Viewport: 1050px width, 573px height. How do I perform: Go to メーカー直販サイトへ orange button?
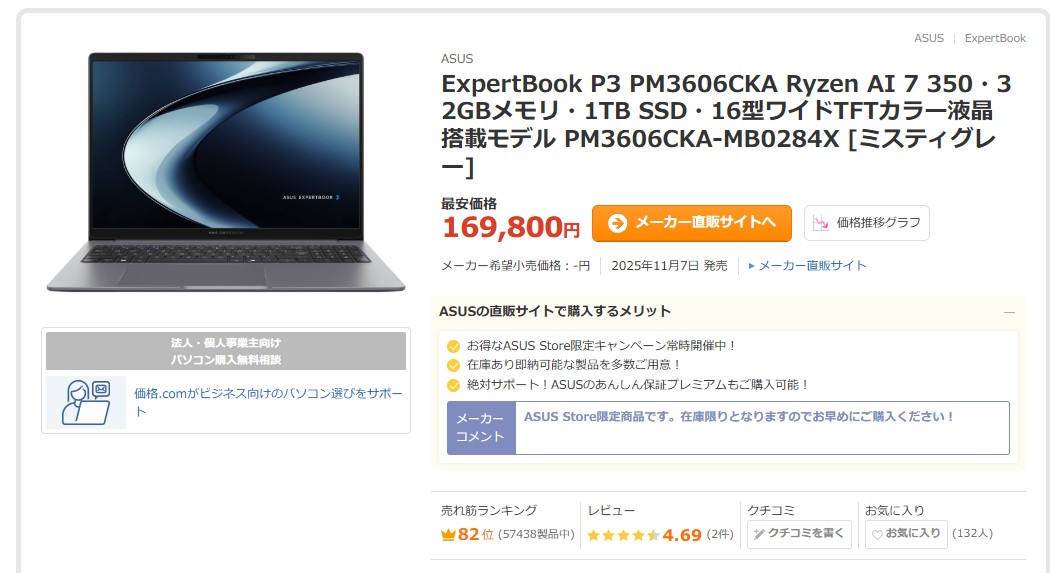[x=692, y=223]
